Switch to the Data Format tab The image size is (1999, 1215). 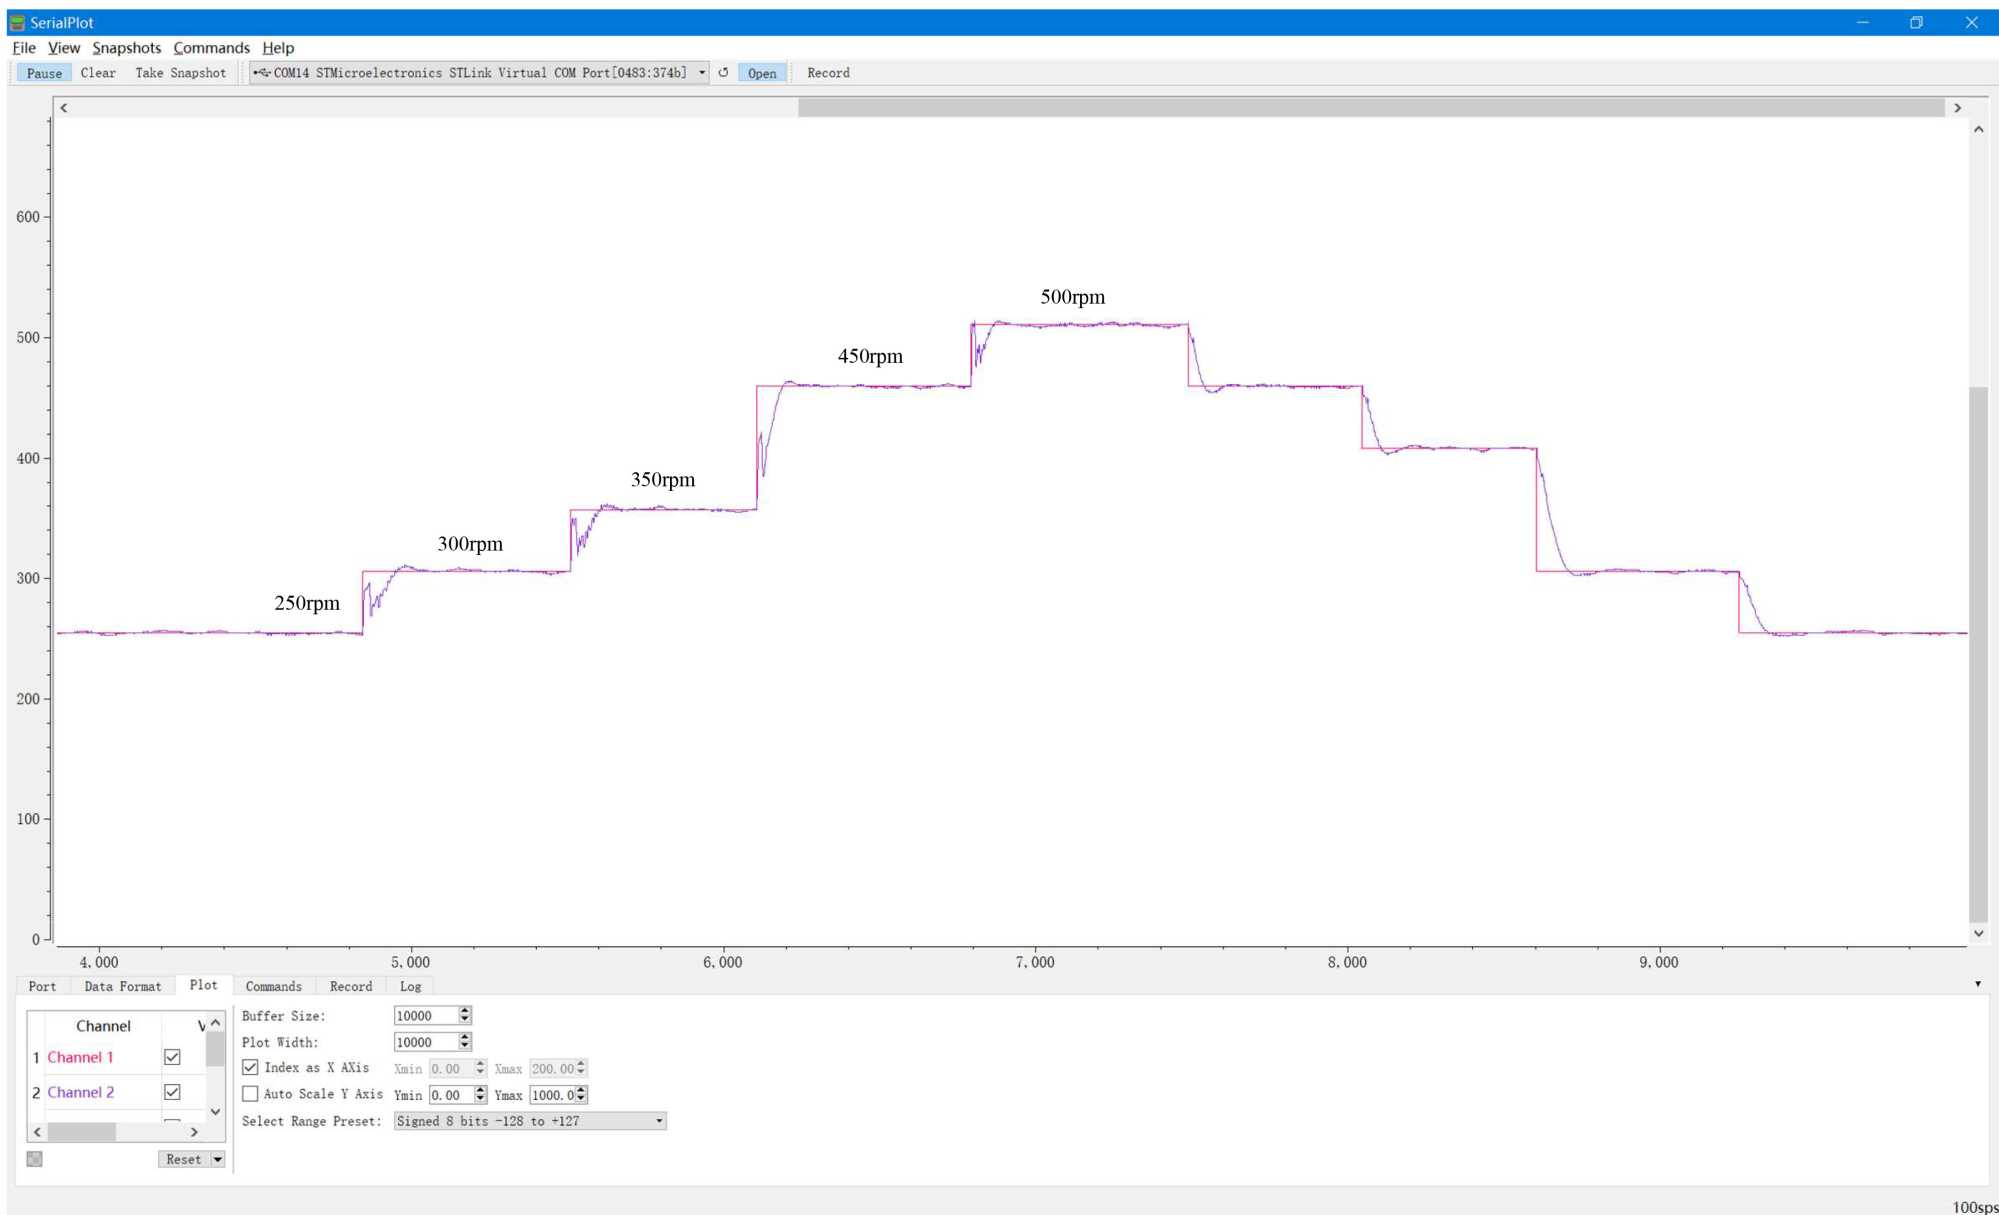click(122, 986)
